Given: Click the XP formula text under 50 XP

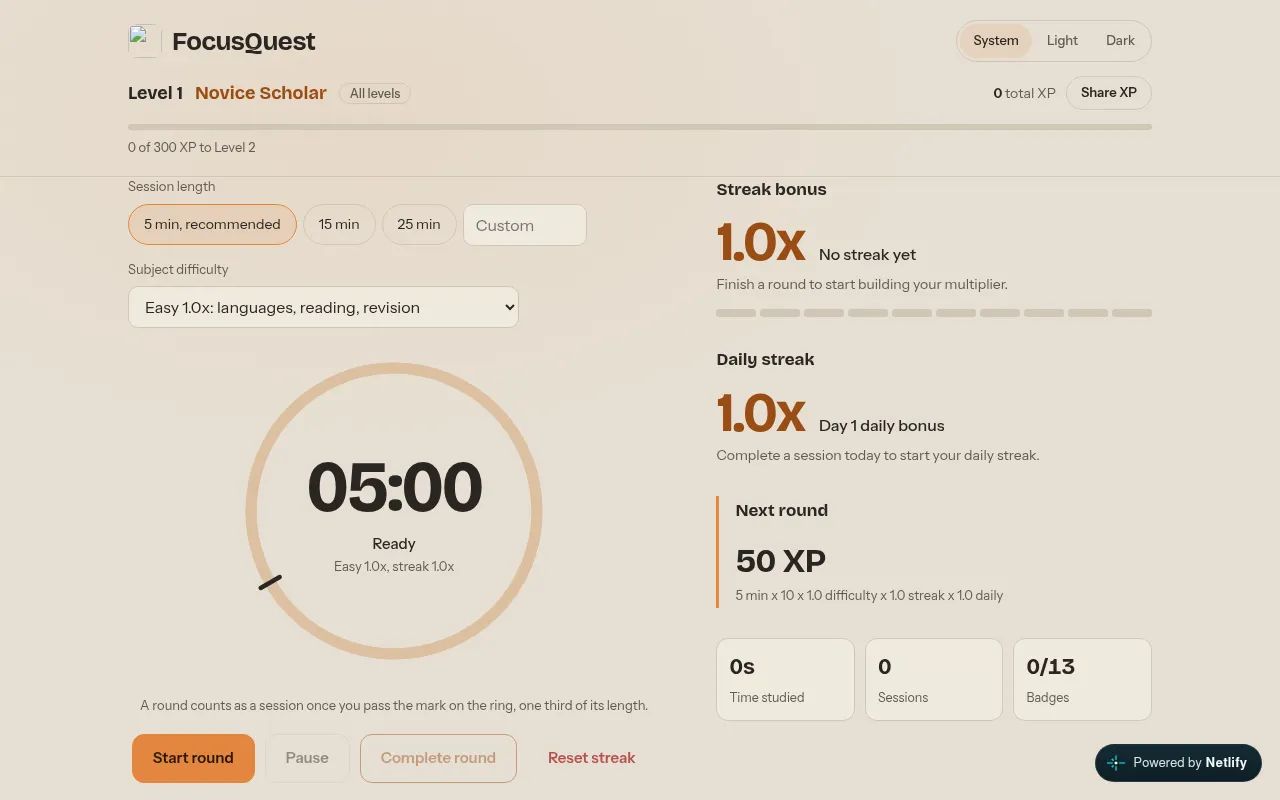Looking at the screenshot, I should 869,595.
